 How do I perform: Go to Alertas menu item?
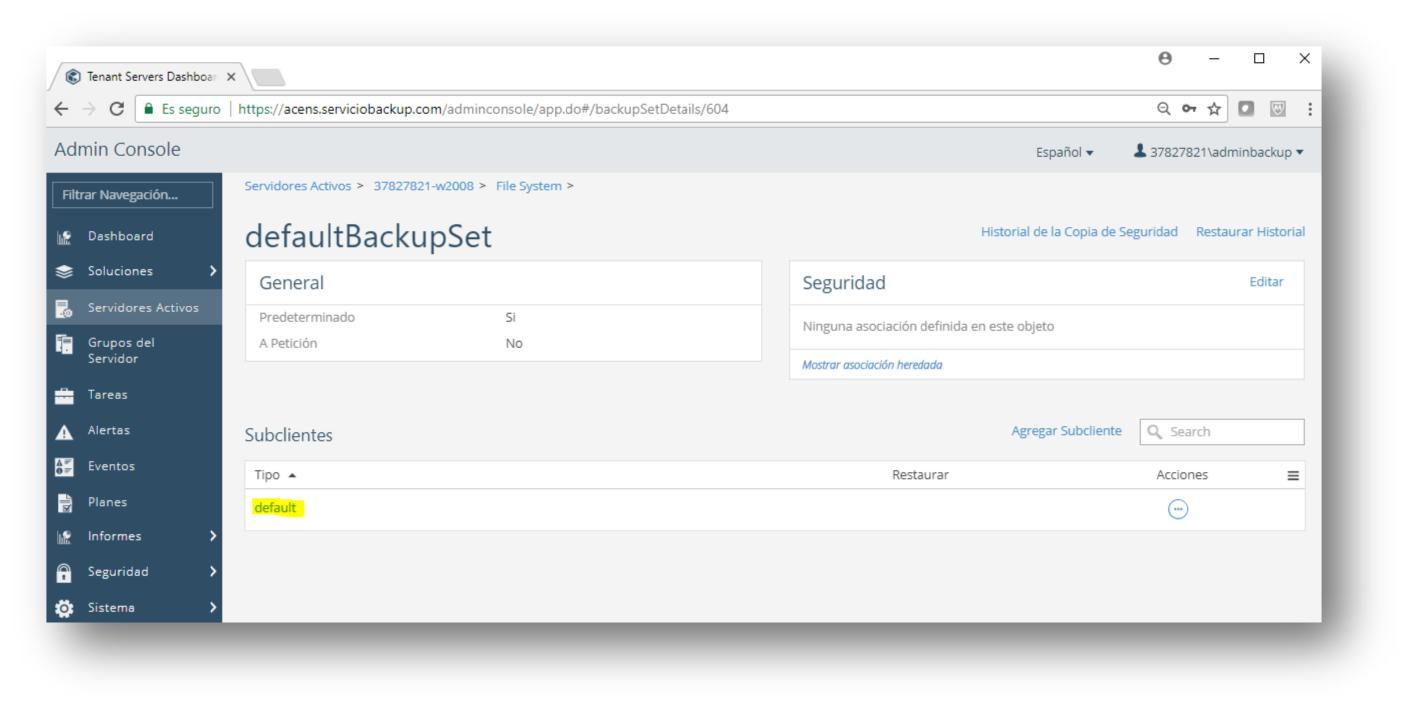pos(109,431)
